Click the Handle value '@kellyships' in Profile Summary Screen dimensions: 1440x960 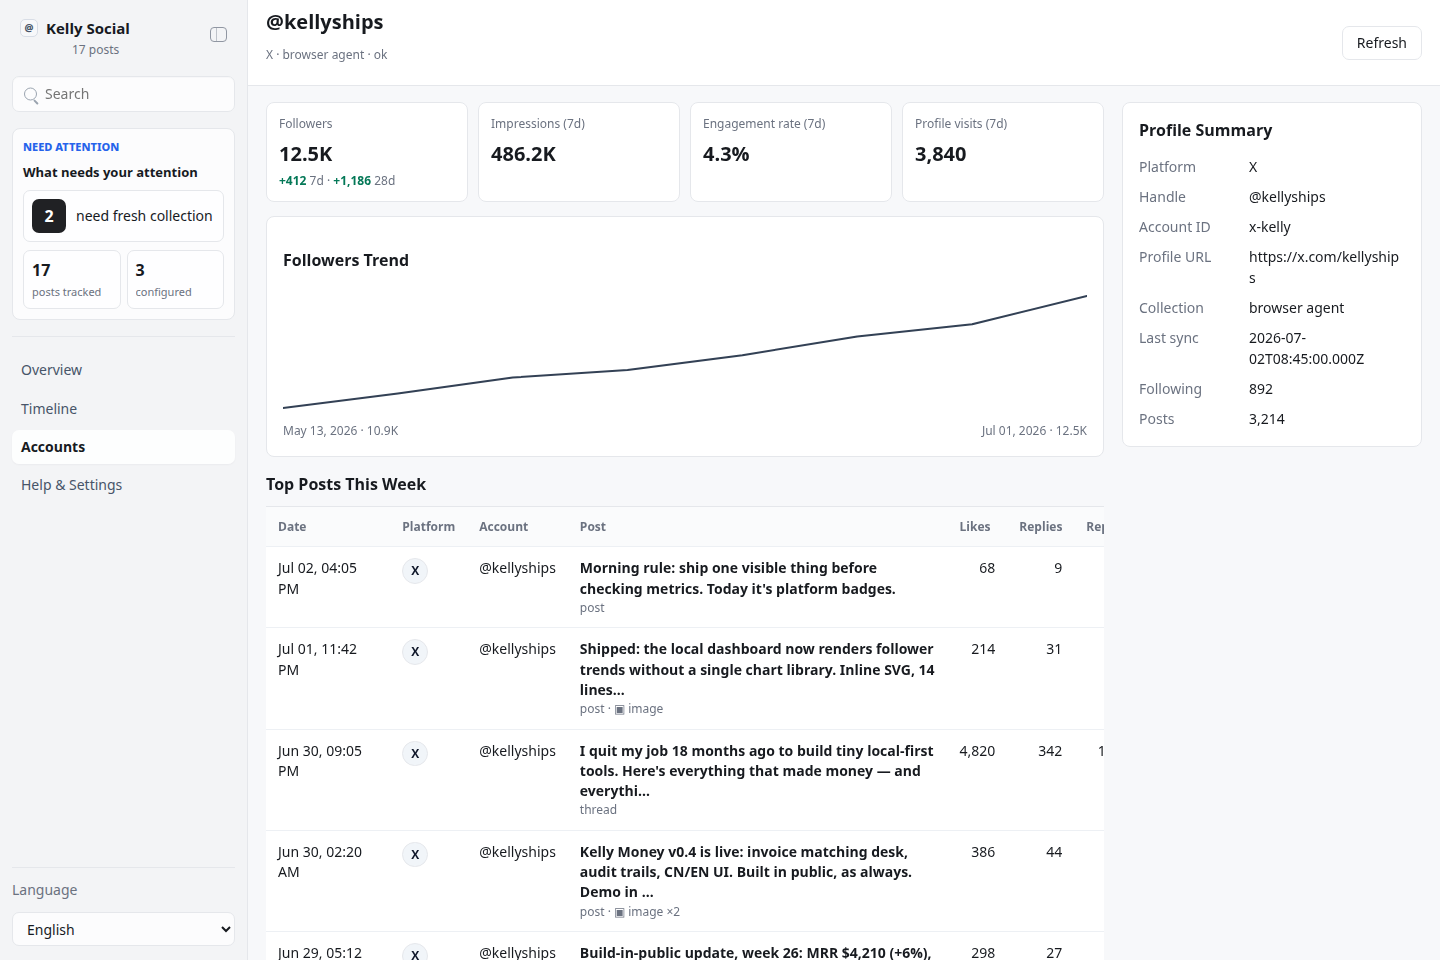1287,197
